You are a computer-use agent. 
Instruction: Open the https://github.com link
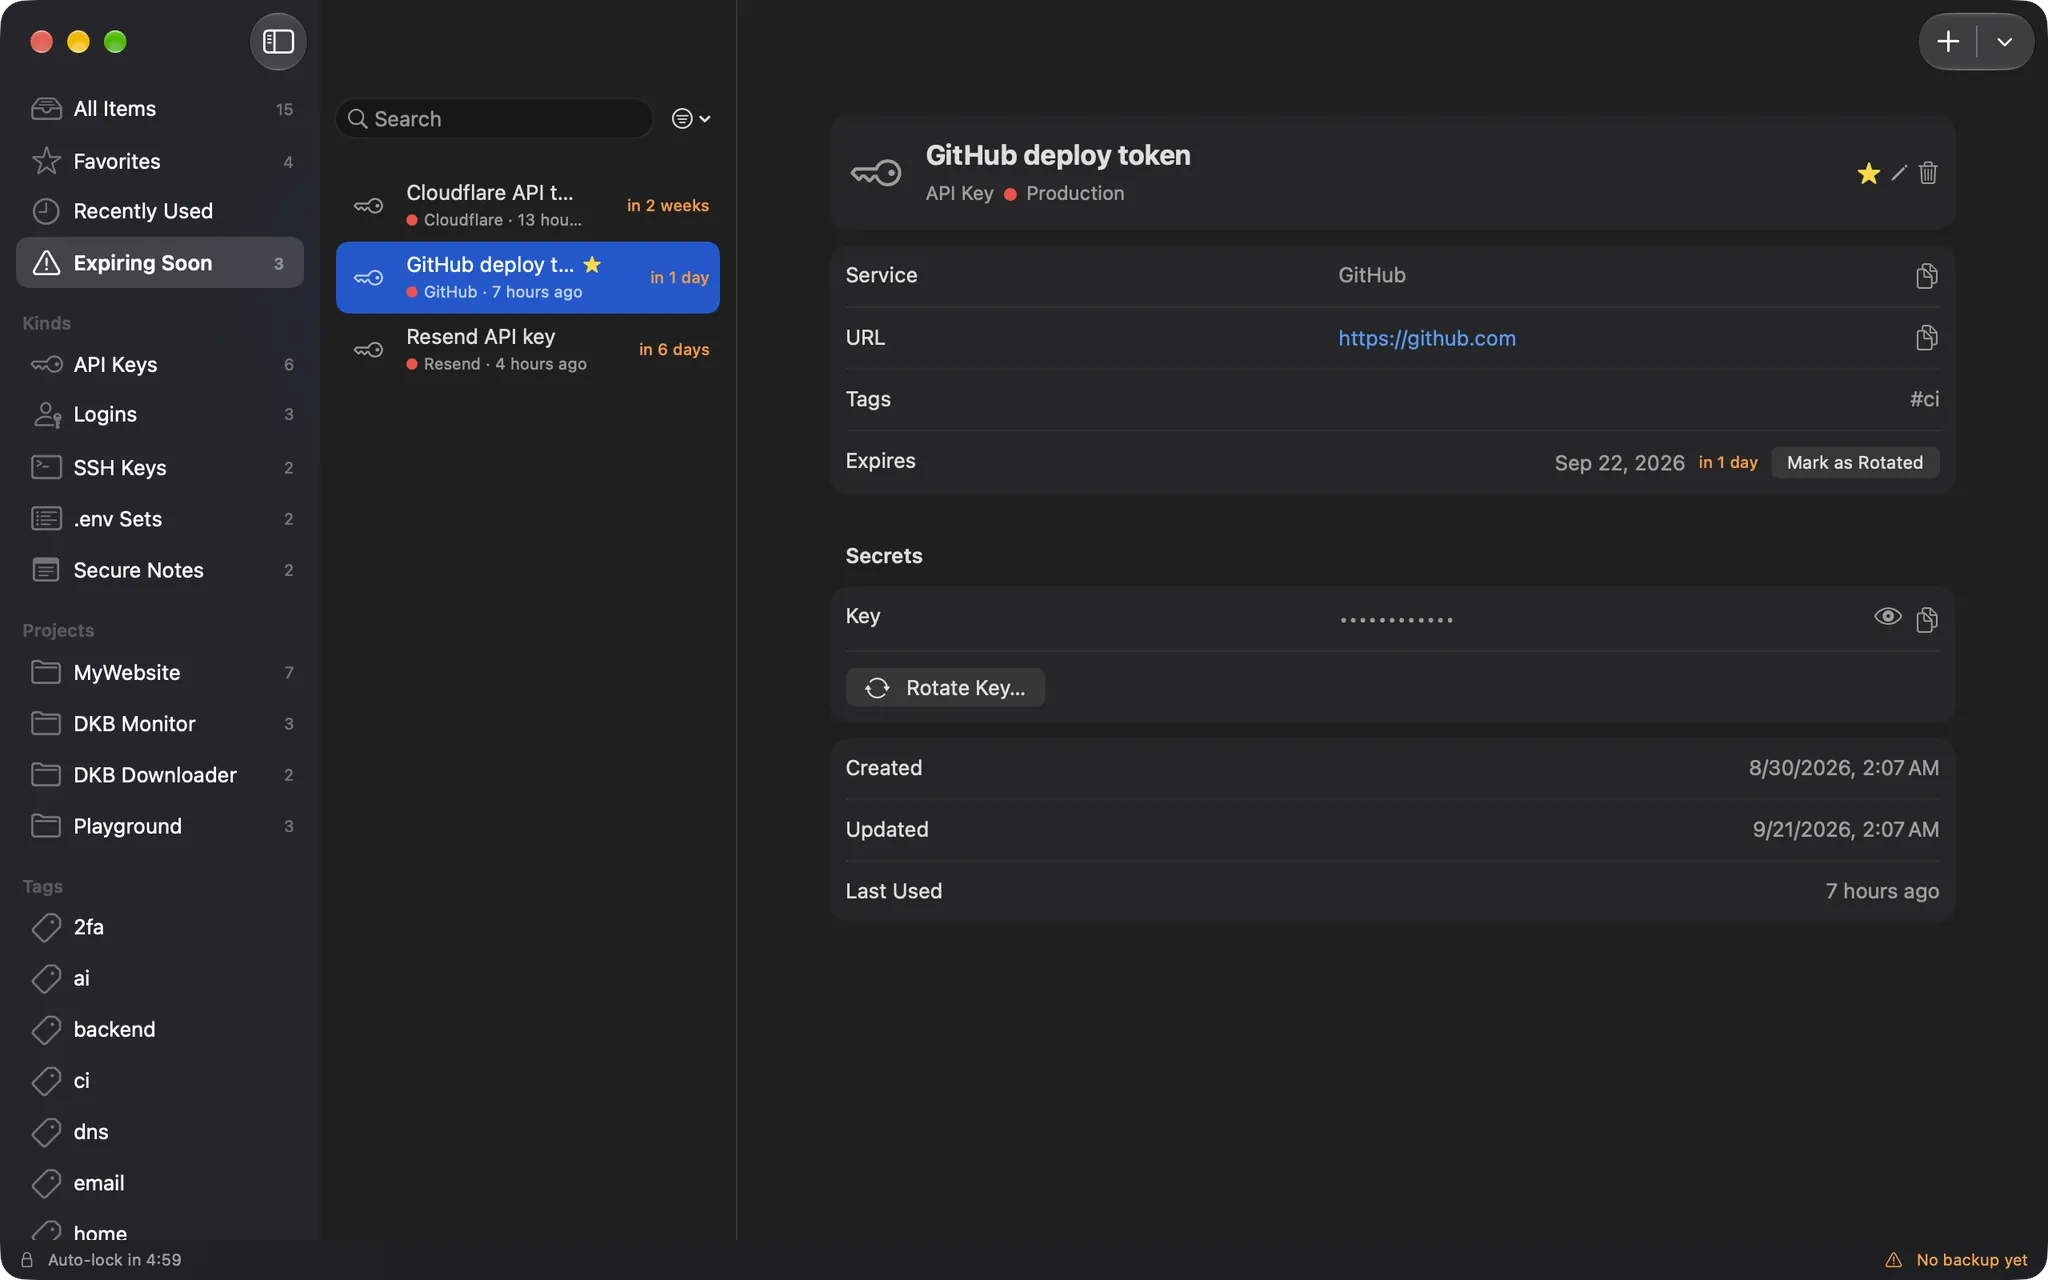[1427, 338]
